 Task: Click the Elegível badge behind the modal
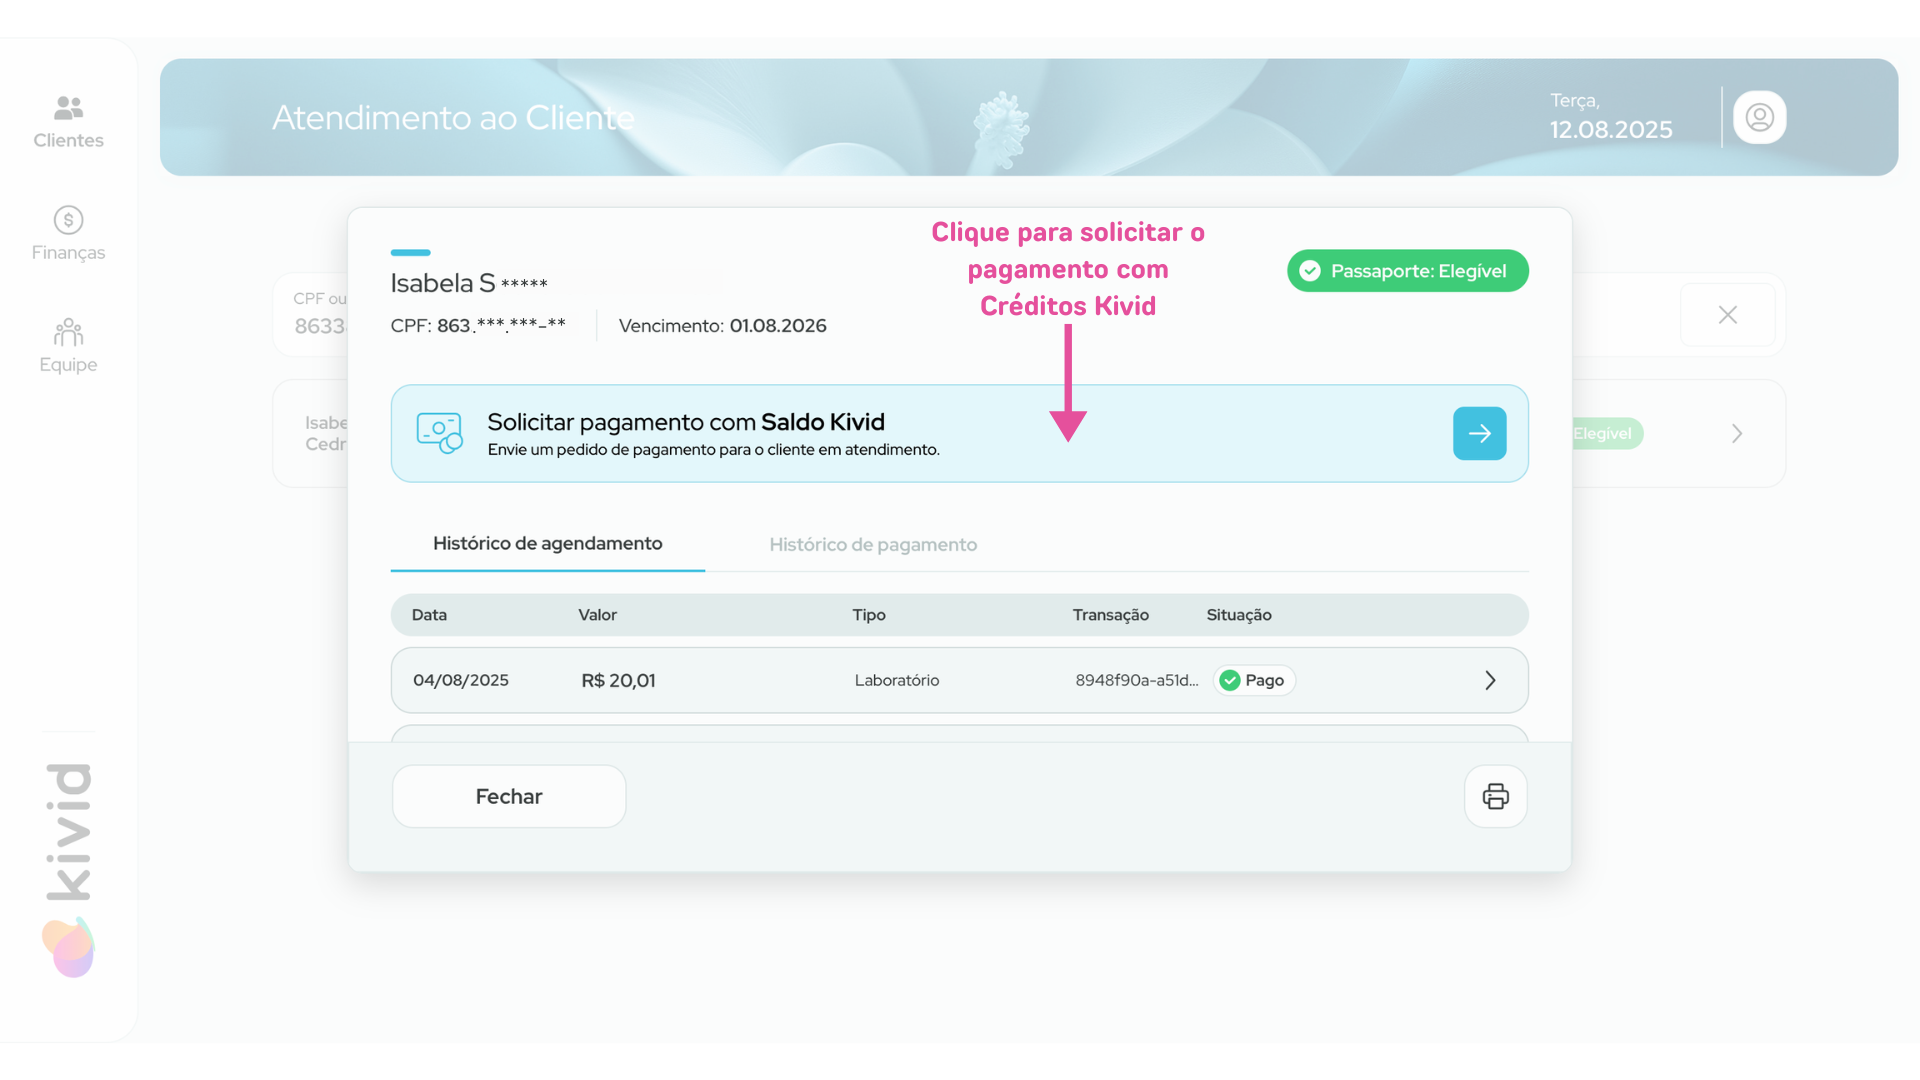pyautogui.click(x=1603, y=434)
